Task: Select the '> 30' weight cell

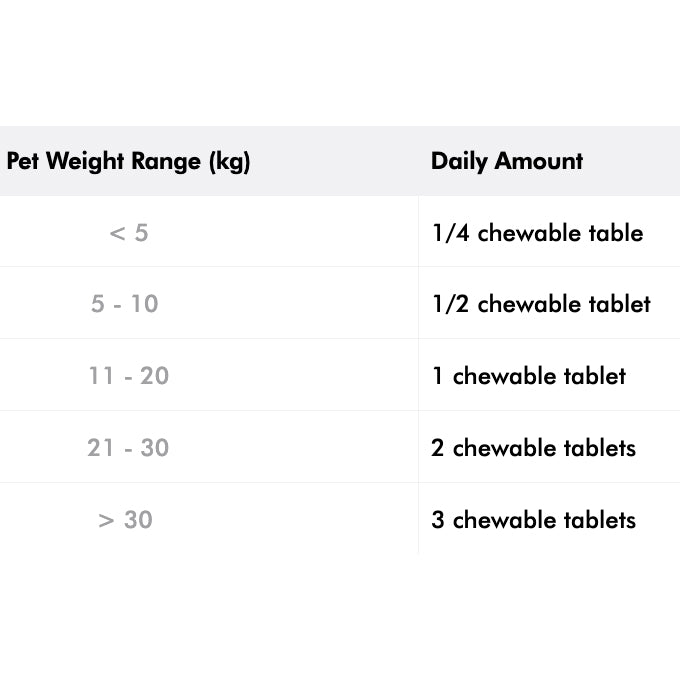Action: [x=126, y=520]
